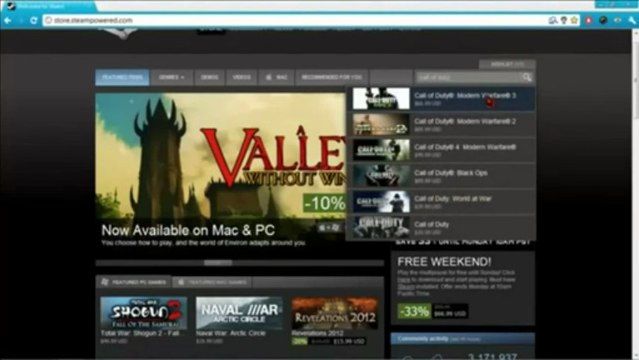Open the Mac tab with Apple logo
The width and height of the screenshot is (639, 360).
point(276,77)
